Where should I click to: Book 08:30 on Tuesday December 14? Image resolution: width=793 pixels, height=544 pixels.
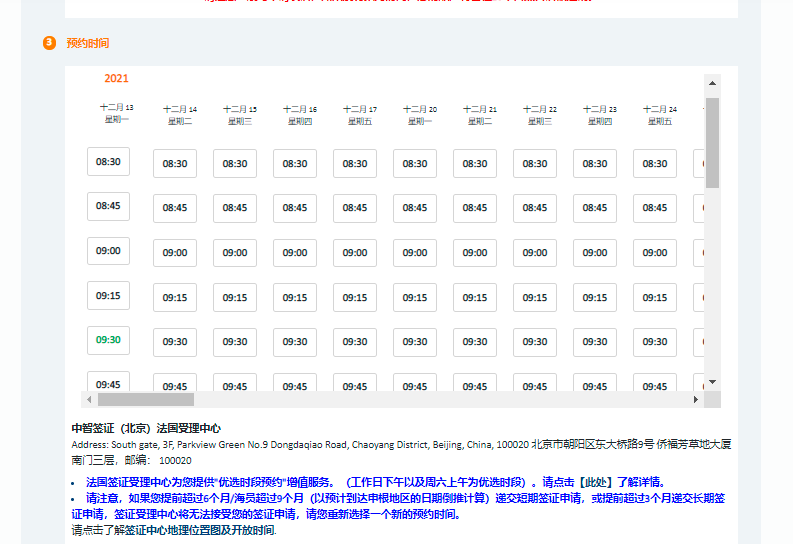tap(175, 164)
